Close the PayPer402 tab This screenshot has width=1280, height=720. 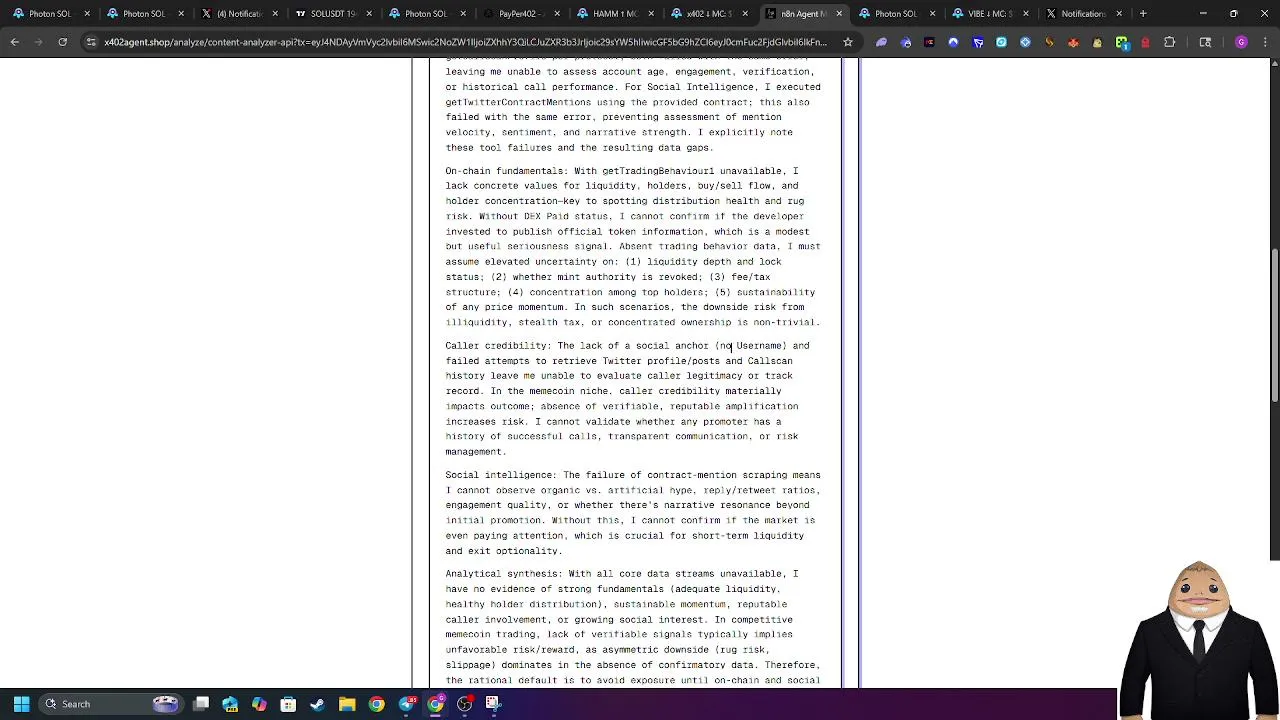(x=557, y=14)
